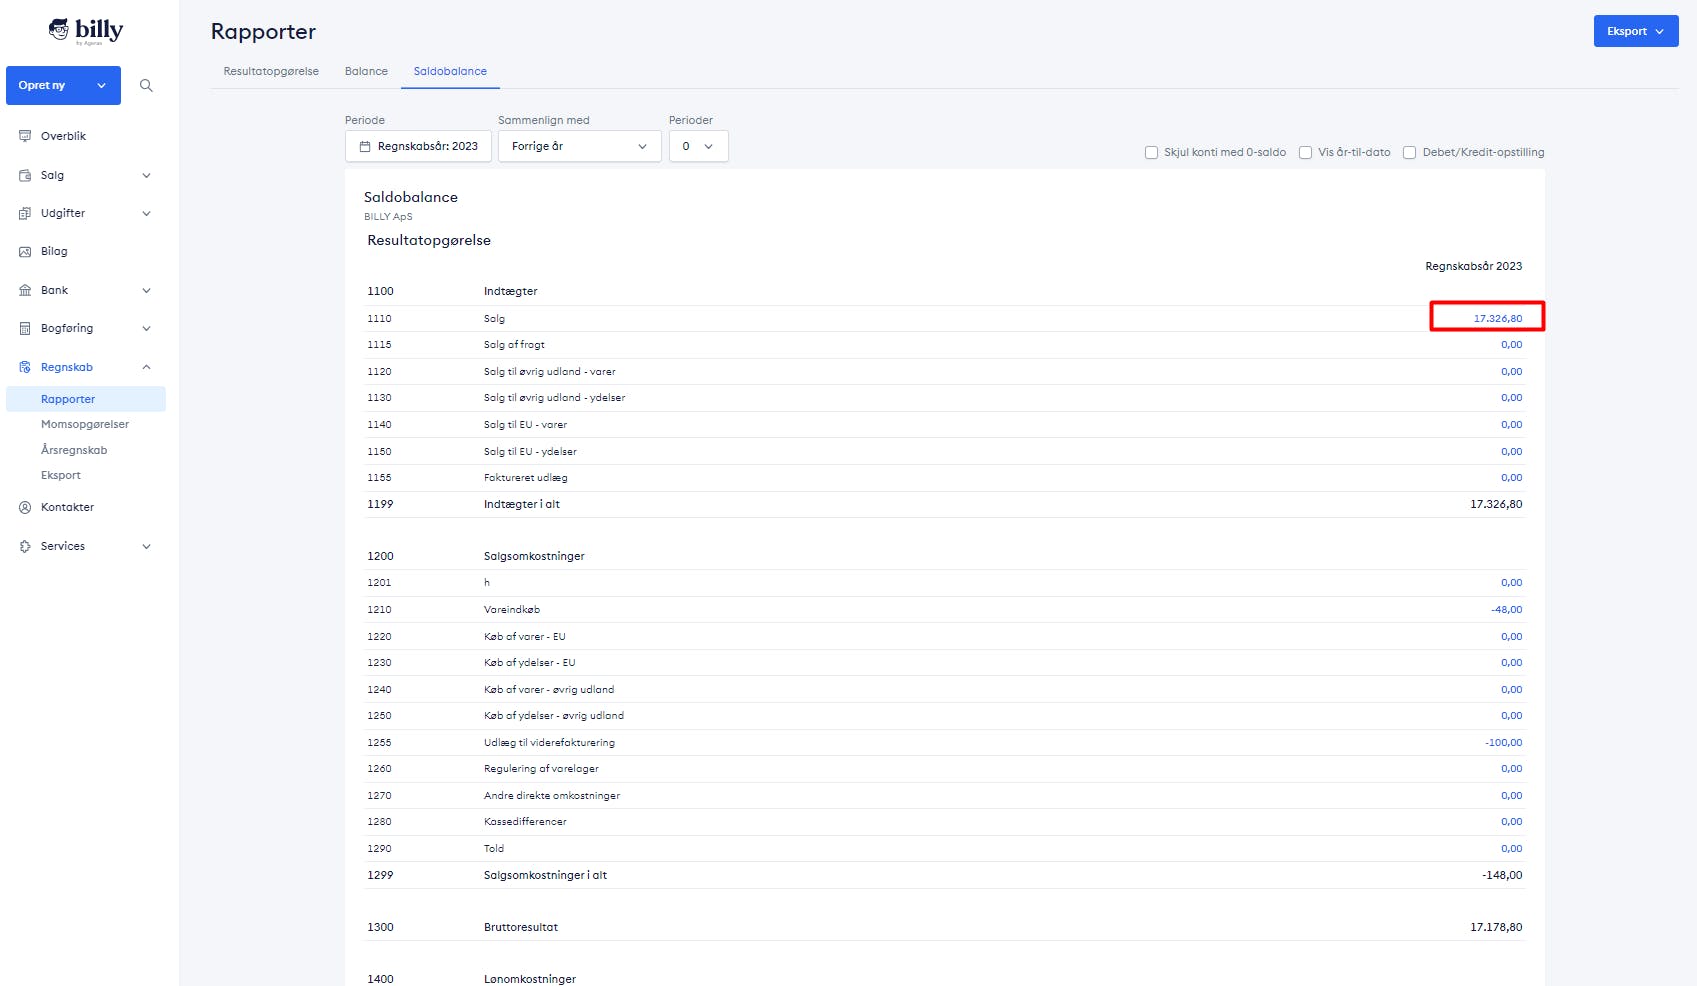Switch to the Resultatopgørelse tab
The image size is (1697, 986).
click(271, 71)
